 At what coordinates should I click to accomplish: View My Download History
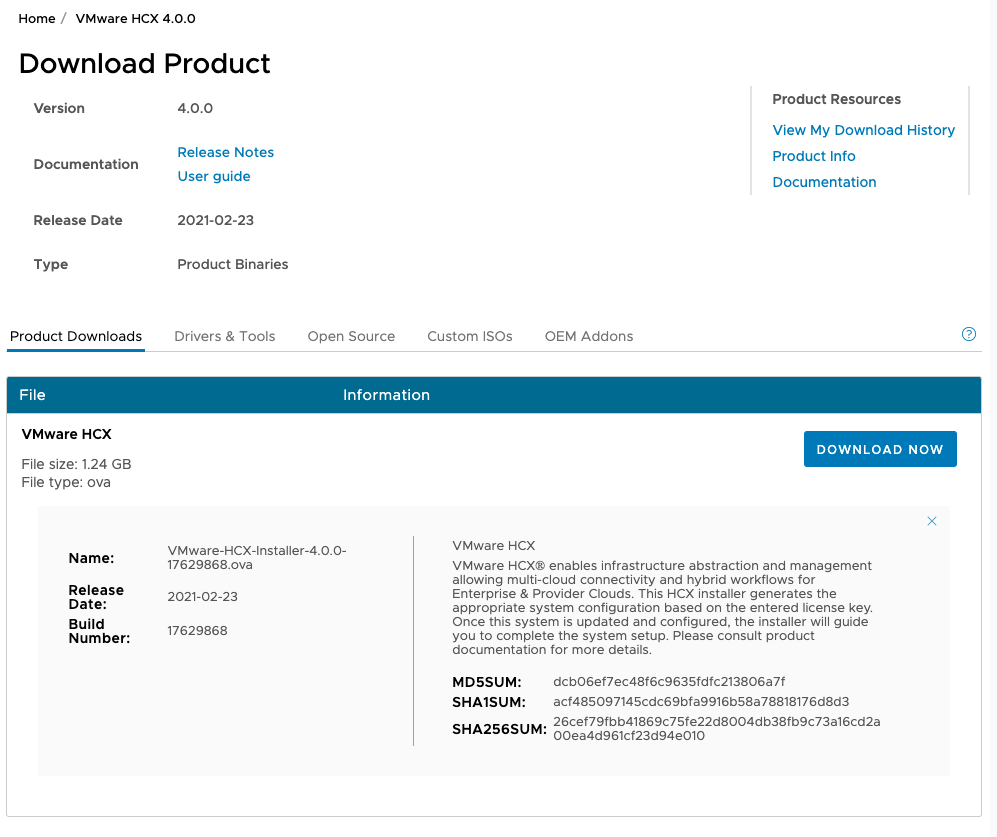[x=863, y=130]
